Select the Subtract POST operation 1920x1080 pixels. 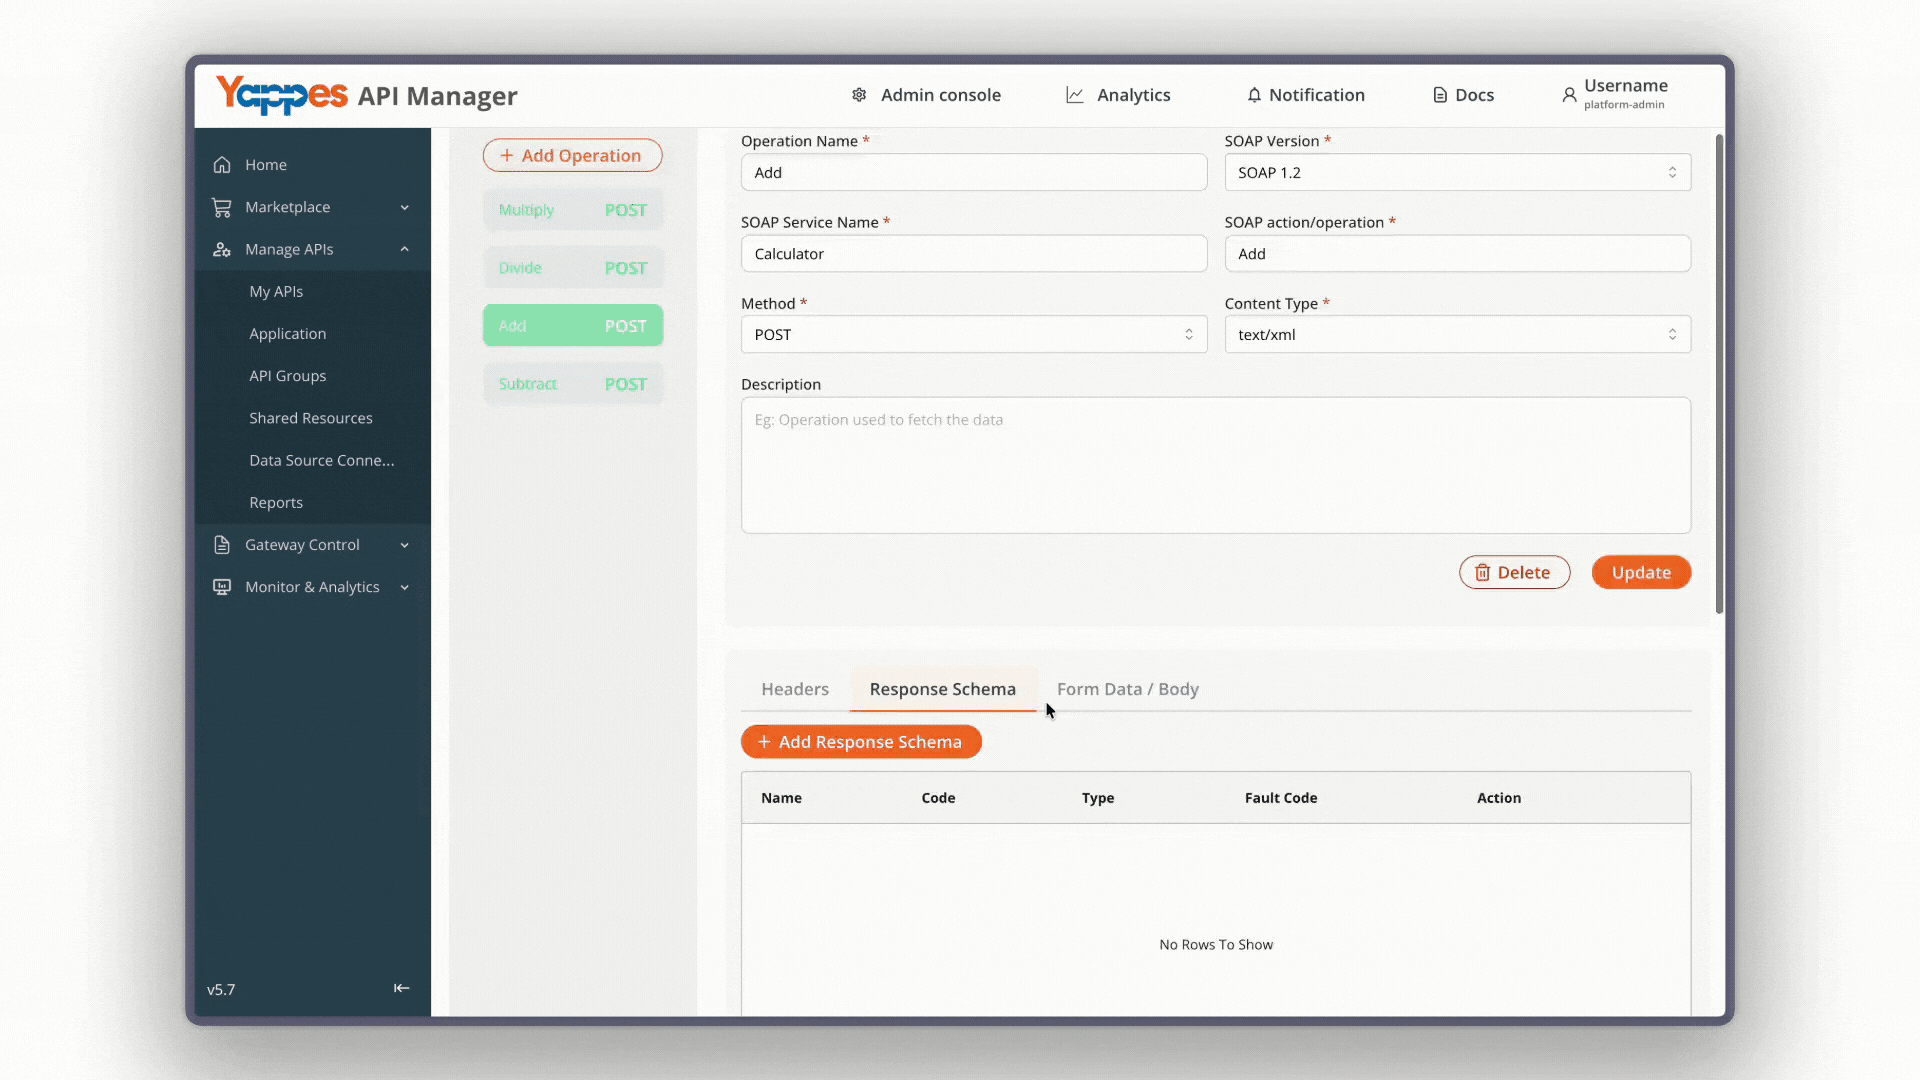click(573, 384)
